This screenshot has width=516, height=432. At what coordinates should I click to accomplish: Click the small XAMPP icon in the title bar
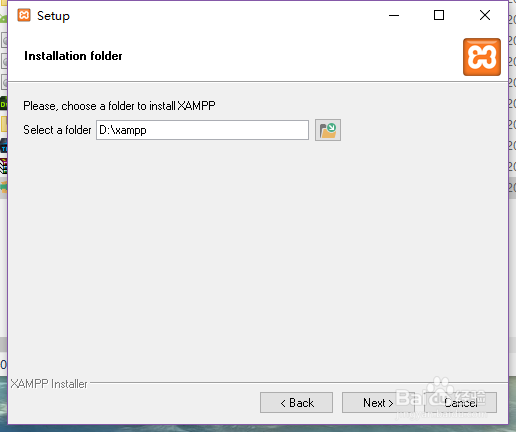tap(24, 15)
